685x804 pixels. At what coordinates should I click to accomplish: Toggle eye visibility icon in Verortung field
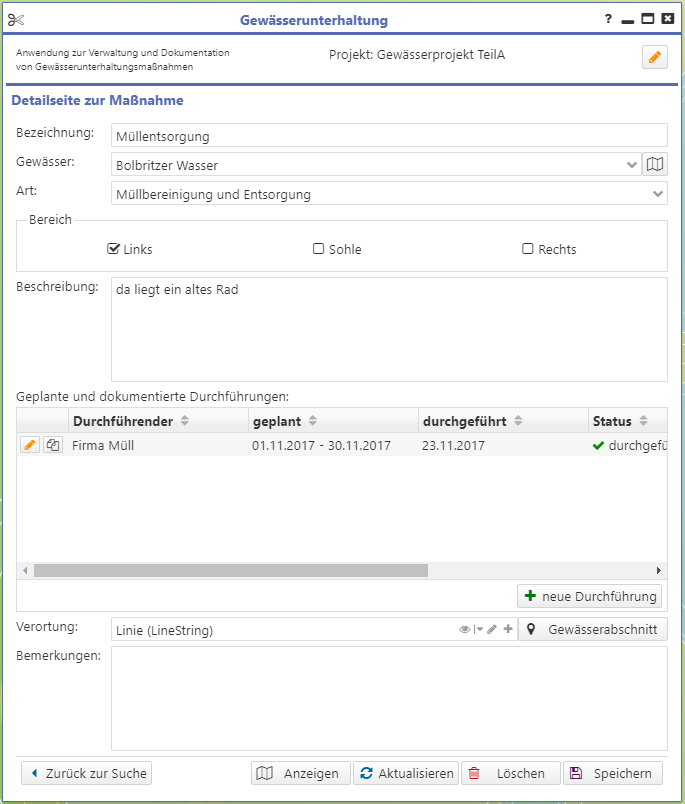464,630
